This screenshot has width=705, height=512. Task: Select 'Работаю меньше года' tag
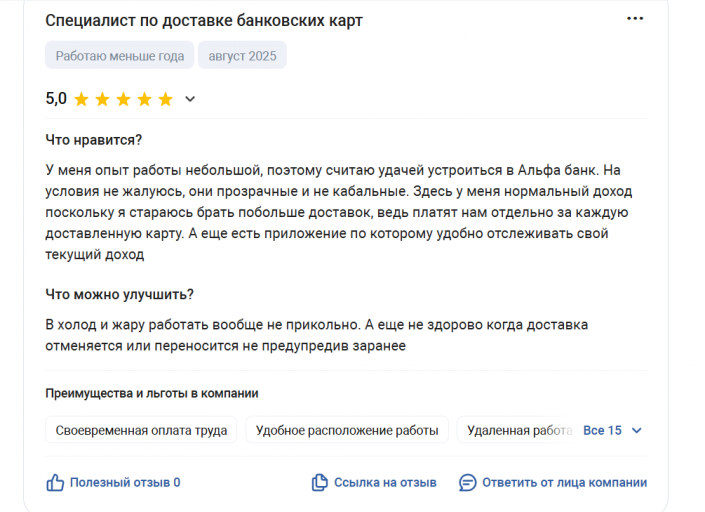pos(120,55)
